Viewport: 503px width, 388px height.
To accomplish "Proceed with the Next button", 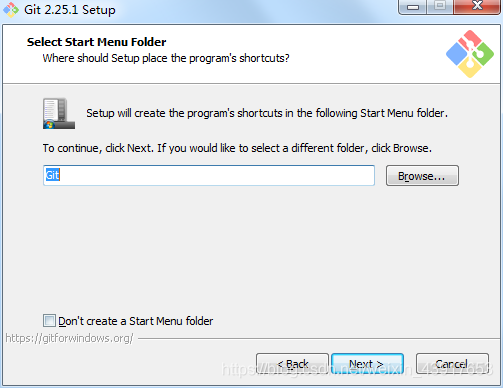I will [x=367, y=364].
